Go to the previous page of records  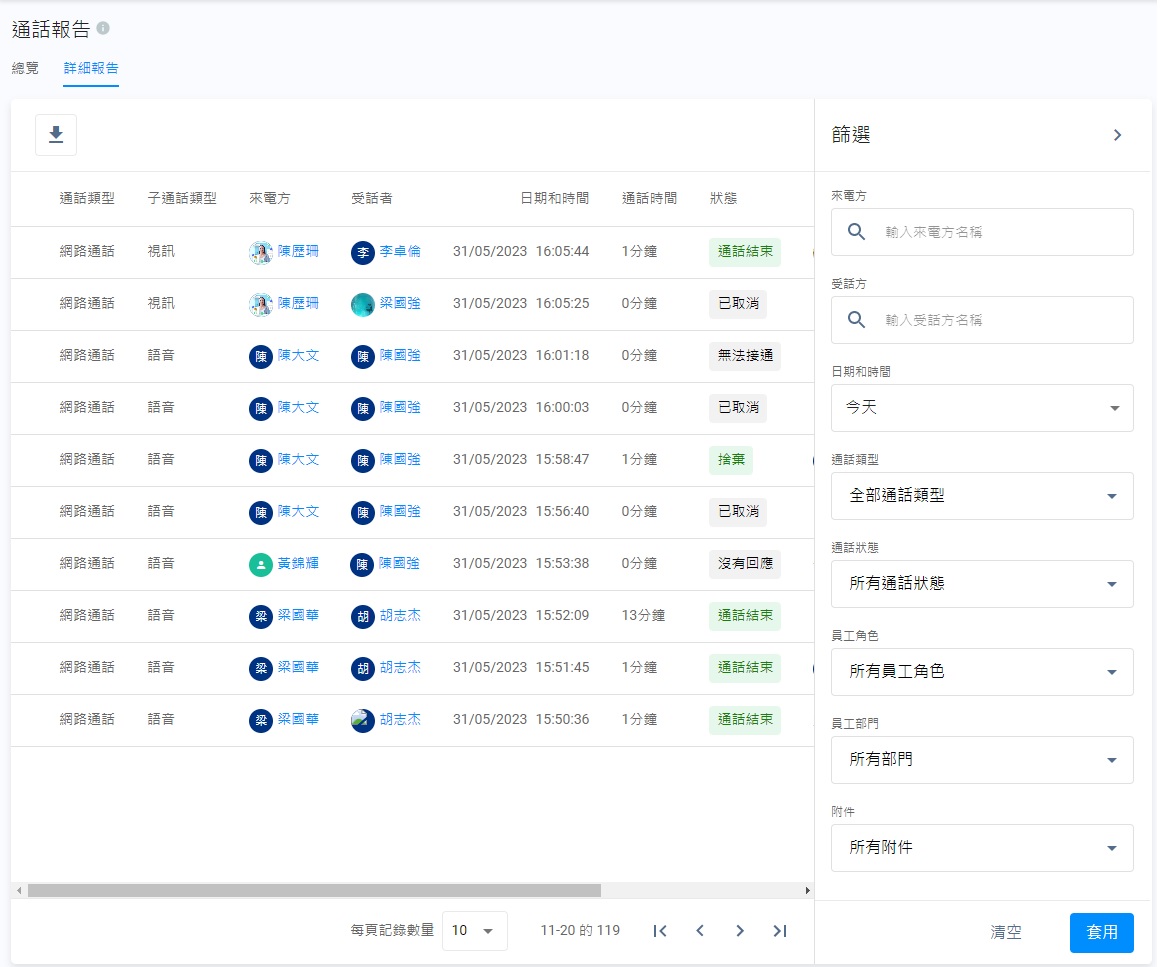(700, 931)
